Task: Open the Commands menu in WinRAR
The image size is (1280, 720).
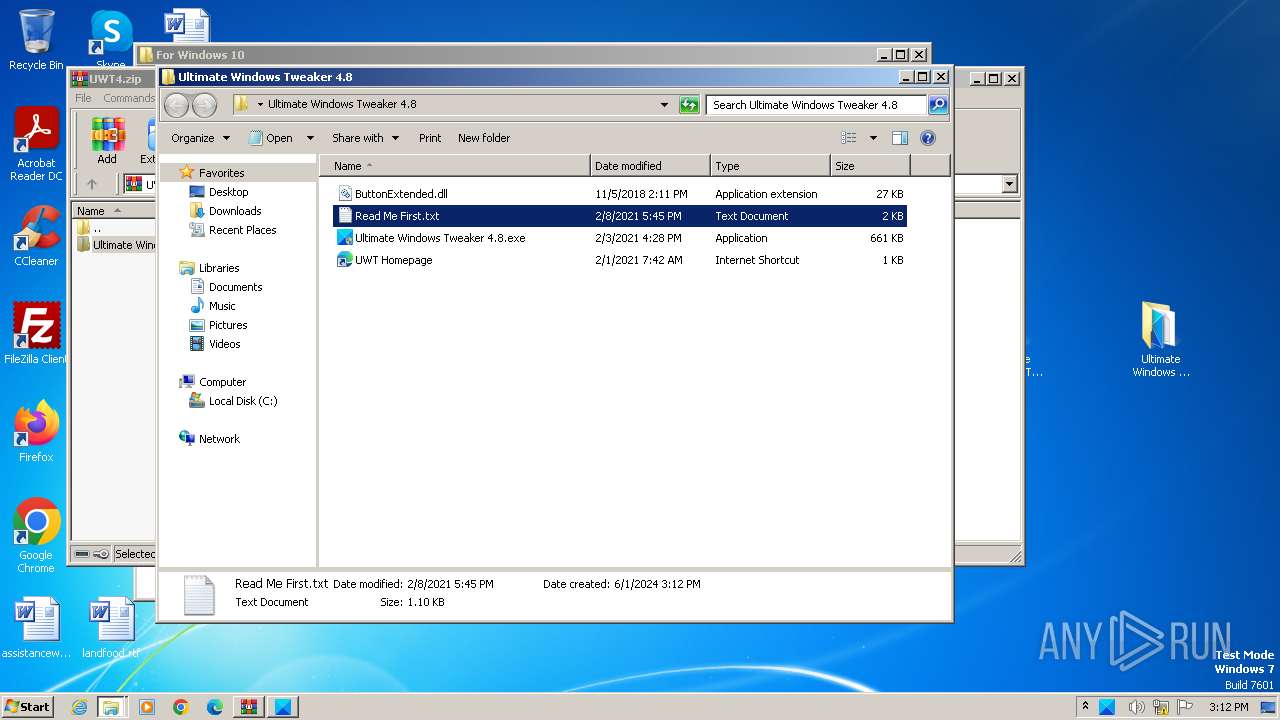Action: click(129, 98)
